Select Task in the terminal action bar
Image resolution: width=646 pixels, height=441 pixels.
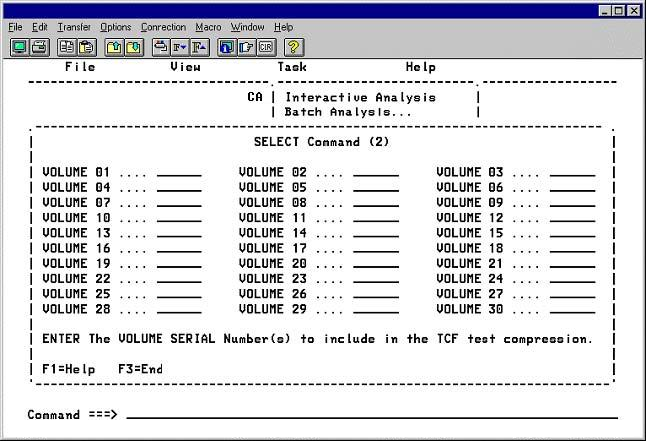click(x=292, y=67)
